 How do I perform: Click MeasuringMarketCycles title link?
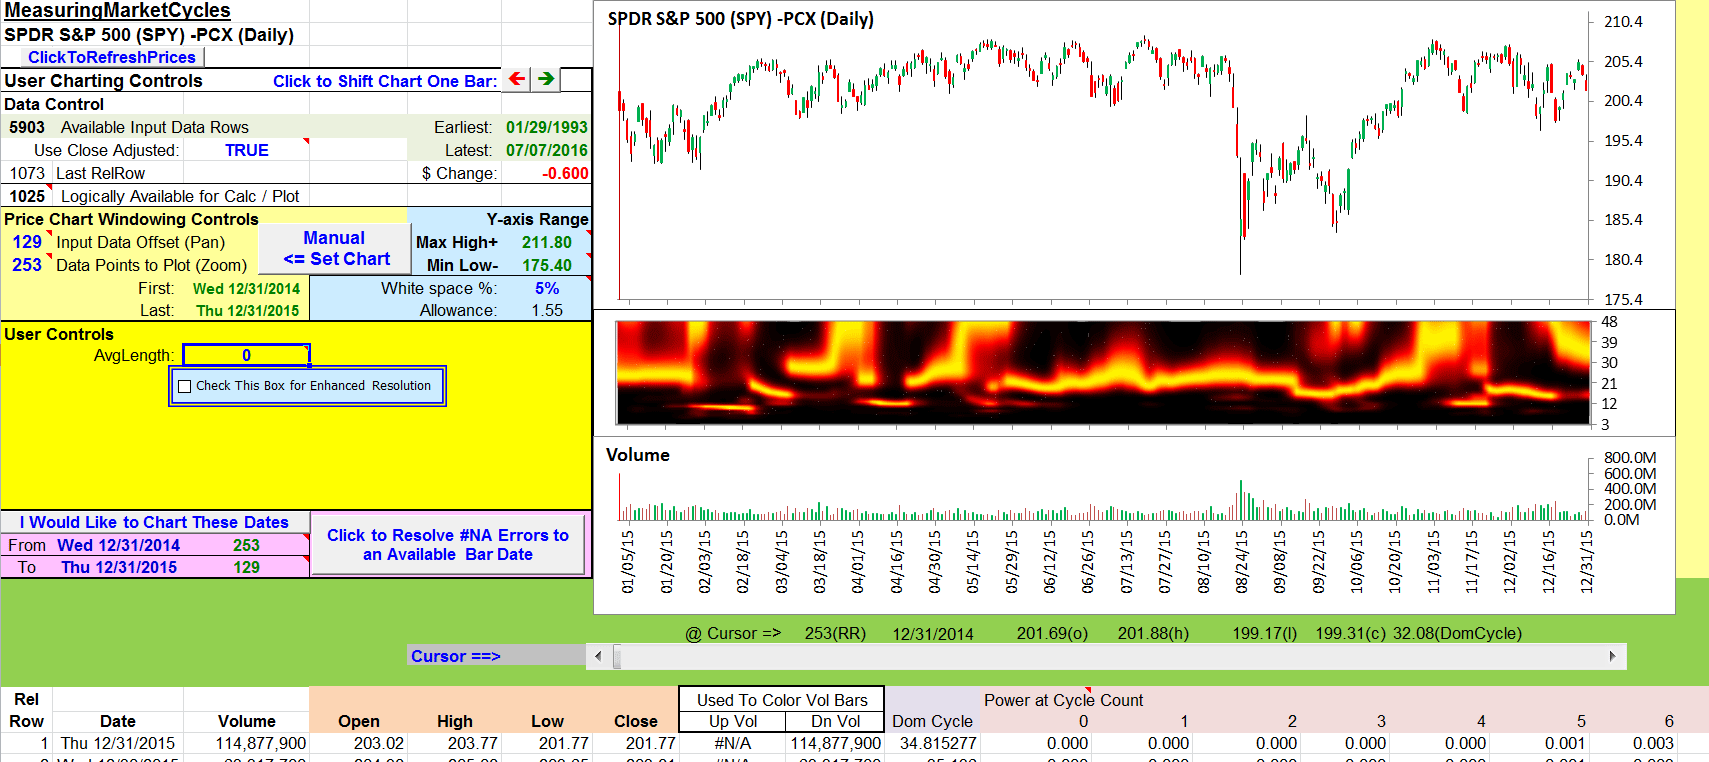point(117,11)
